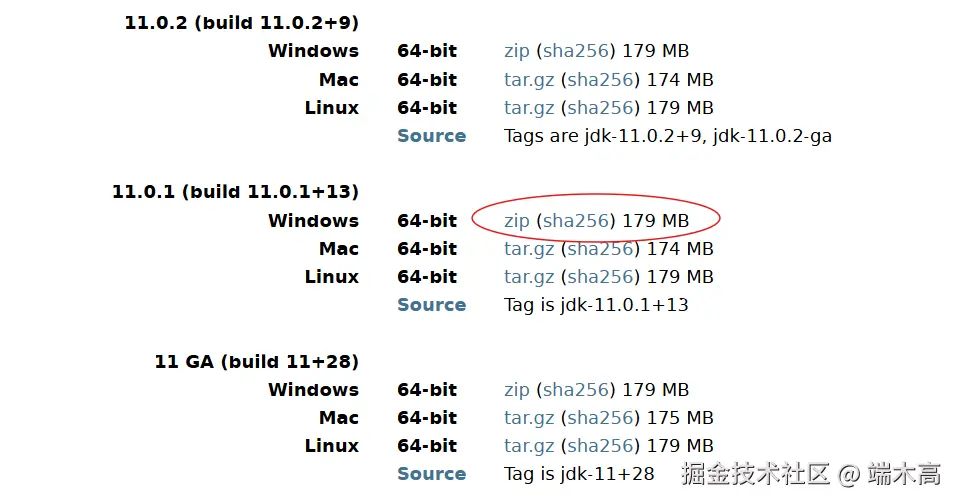Download the 11.0.1 Linux tar.gz

(529, 277)
